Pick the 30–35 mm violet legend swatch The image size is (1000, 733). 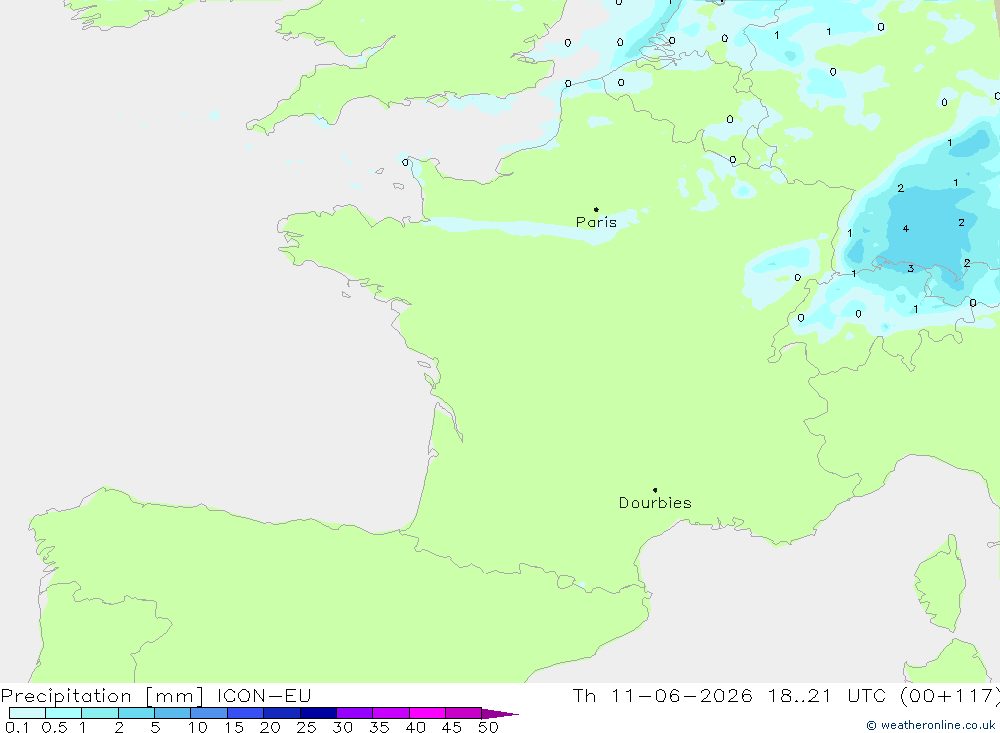tap(354, 713)
